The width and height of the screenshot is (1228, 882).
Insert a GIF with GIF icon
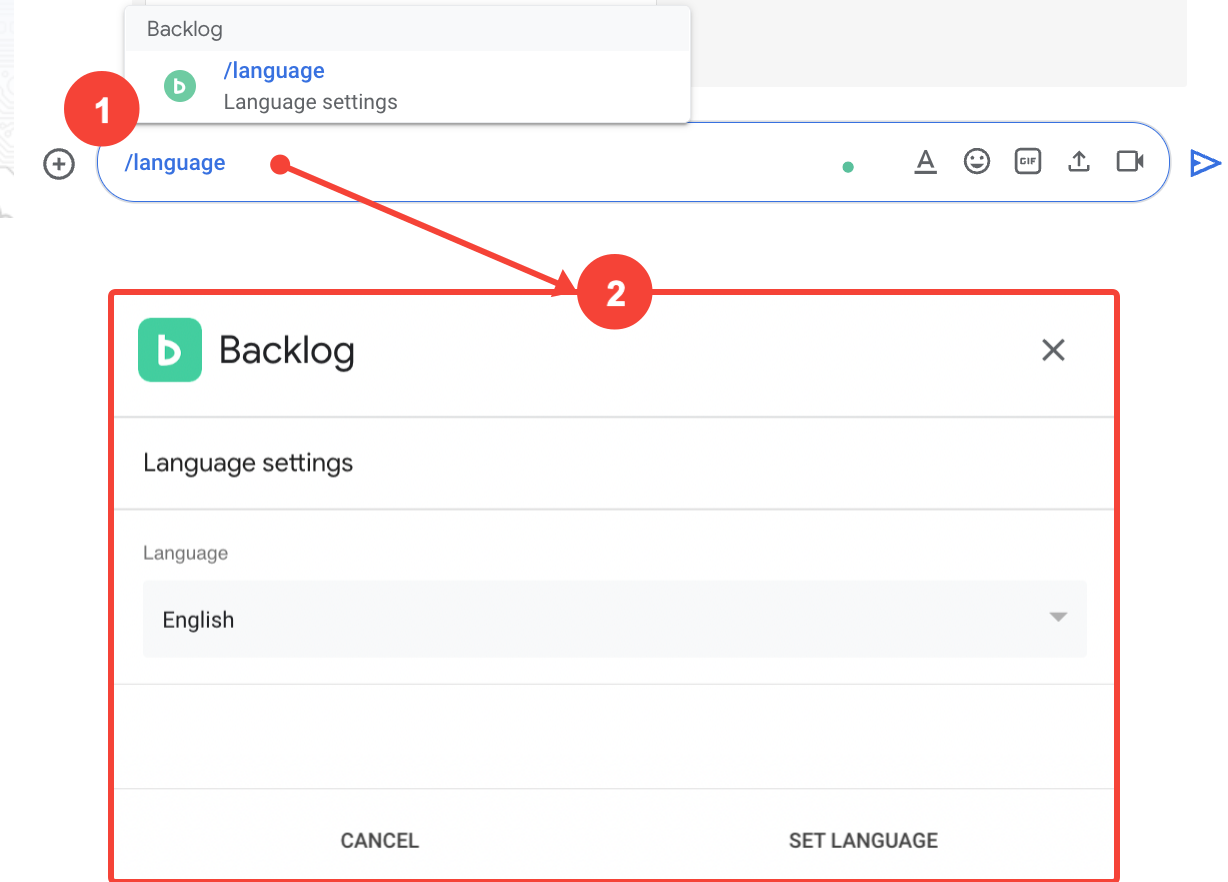[x=1028, y=161]
